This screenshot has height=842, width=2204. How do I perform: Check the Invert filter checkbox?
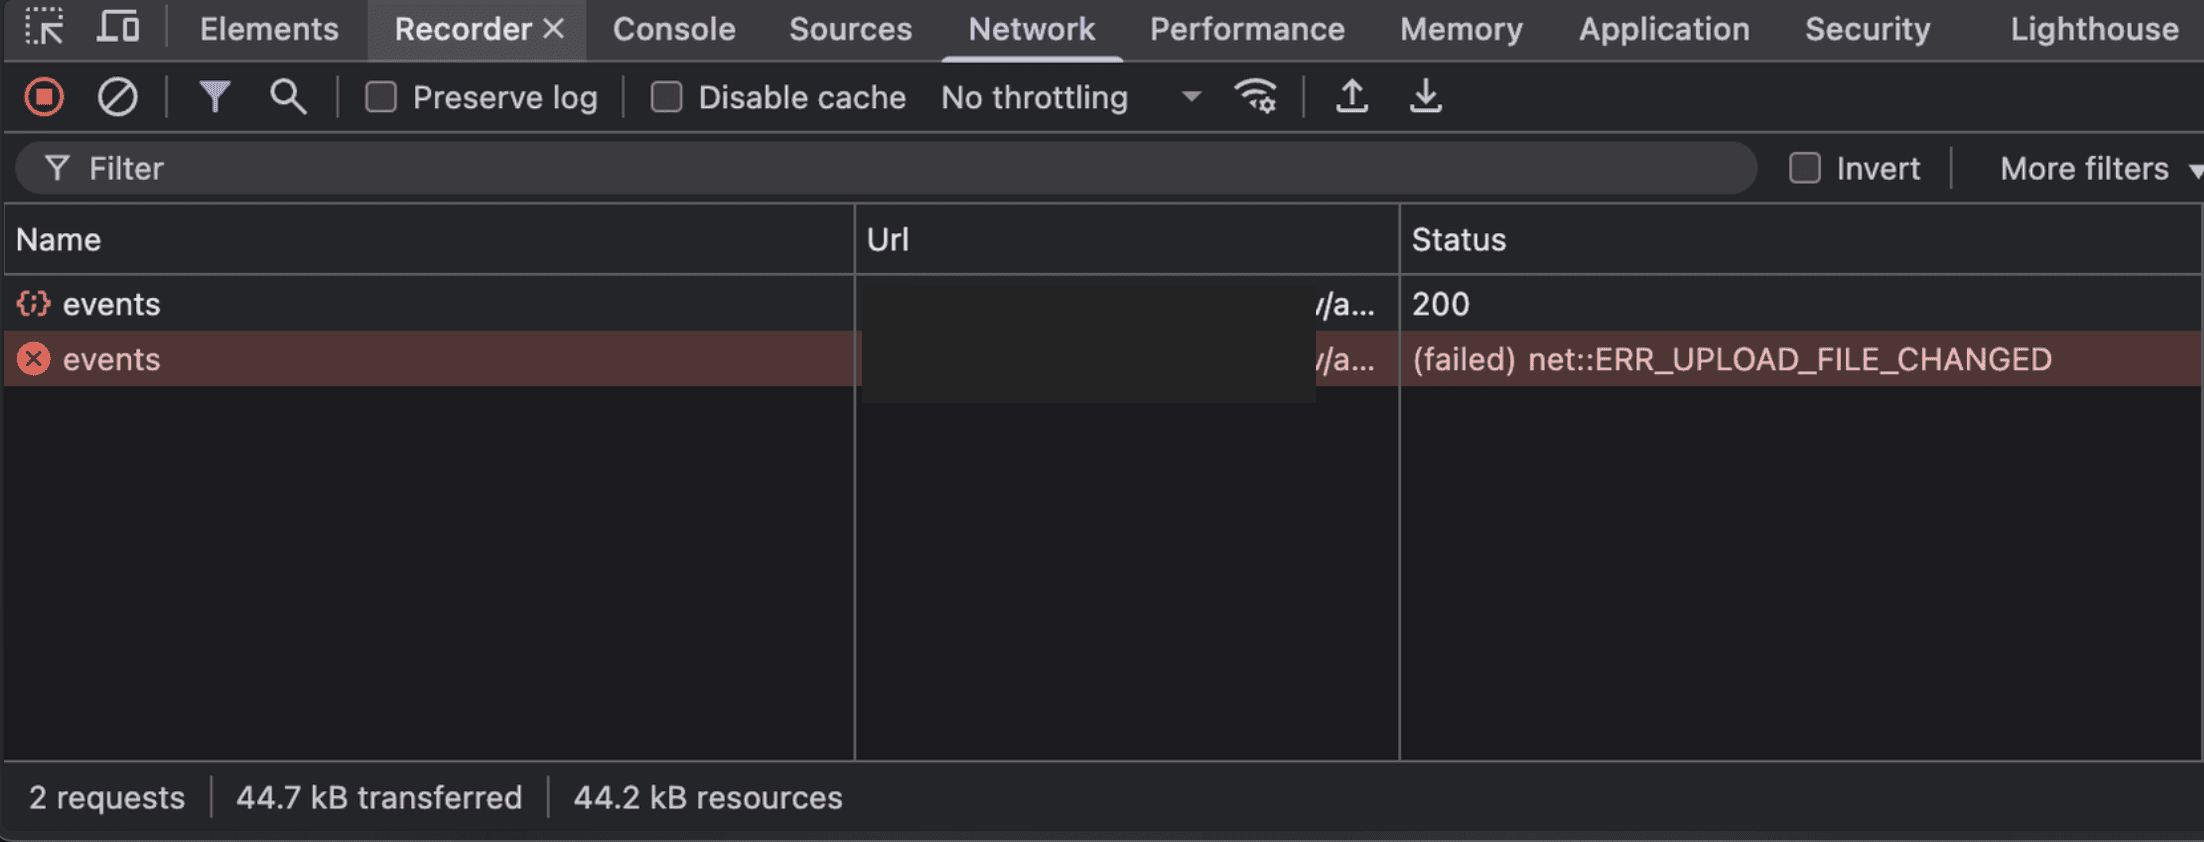(1804, 168)
